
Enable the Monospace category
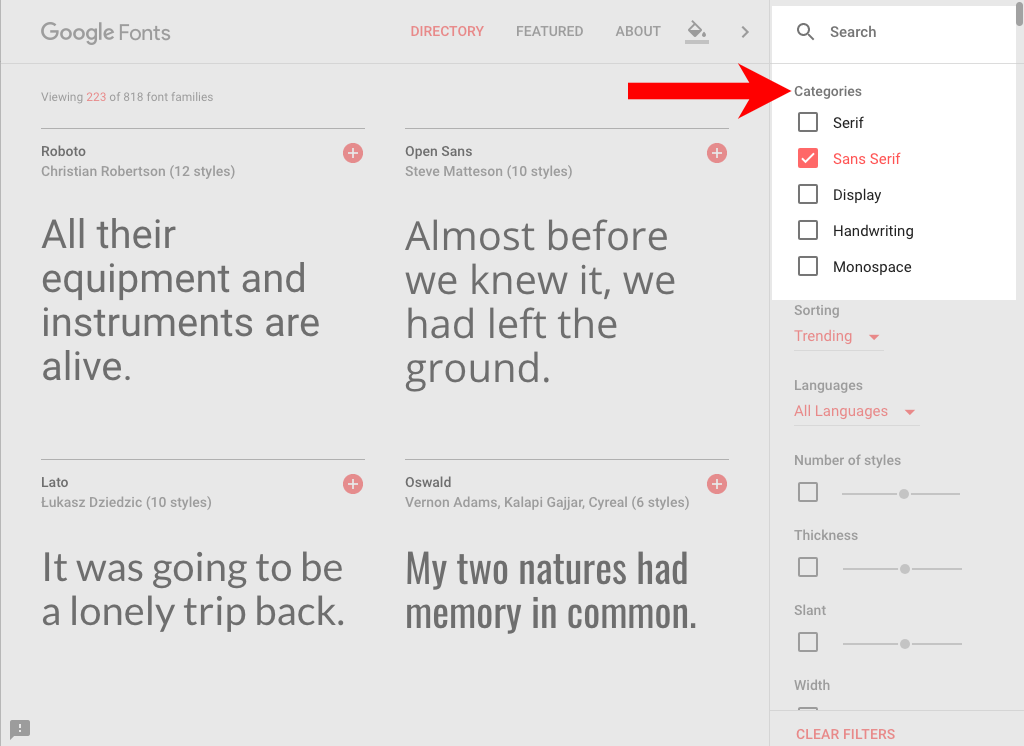[x=808, y=266]
